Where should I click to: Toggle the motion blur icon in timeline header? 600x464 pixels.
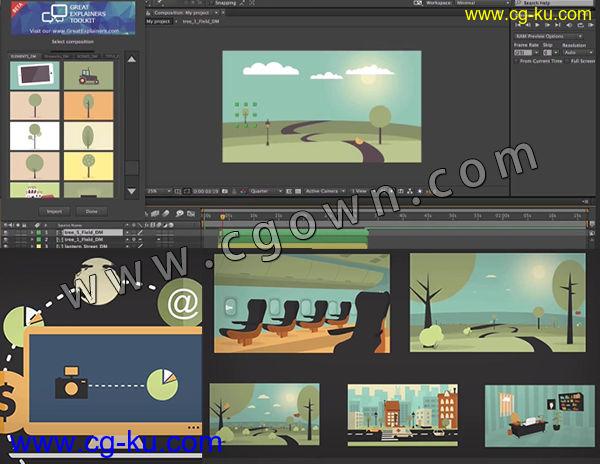pyautogui.click(x=166, y=213)
